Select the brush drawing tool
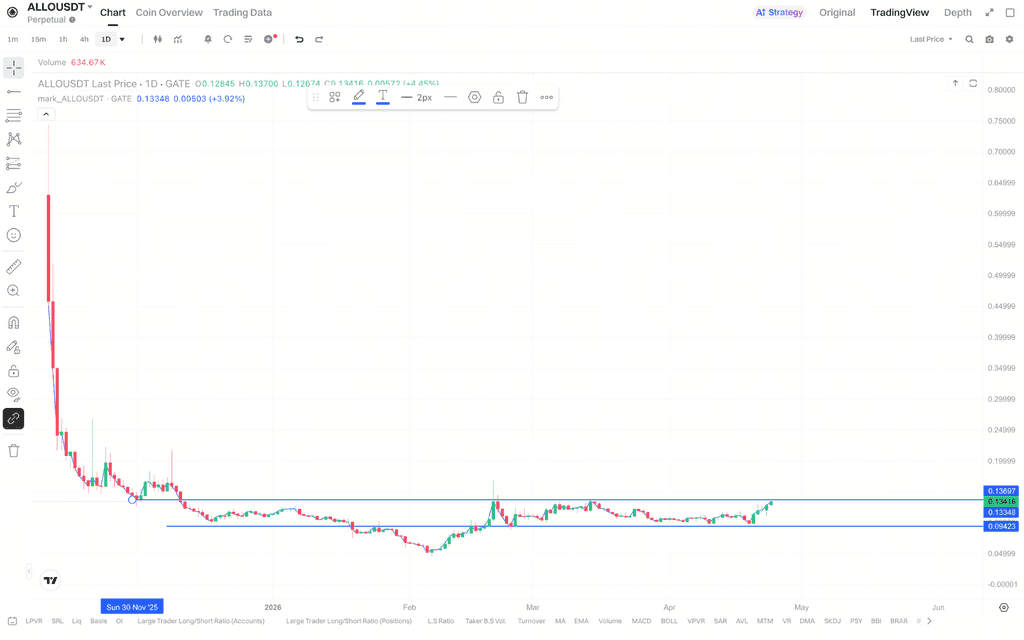The width and height of the screenshot is (1024, 640). pos(13,187)
